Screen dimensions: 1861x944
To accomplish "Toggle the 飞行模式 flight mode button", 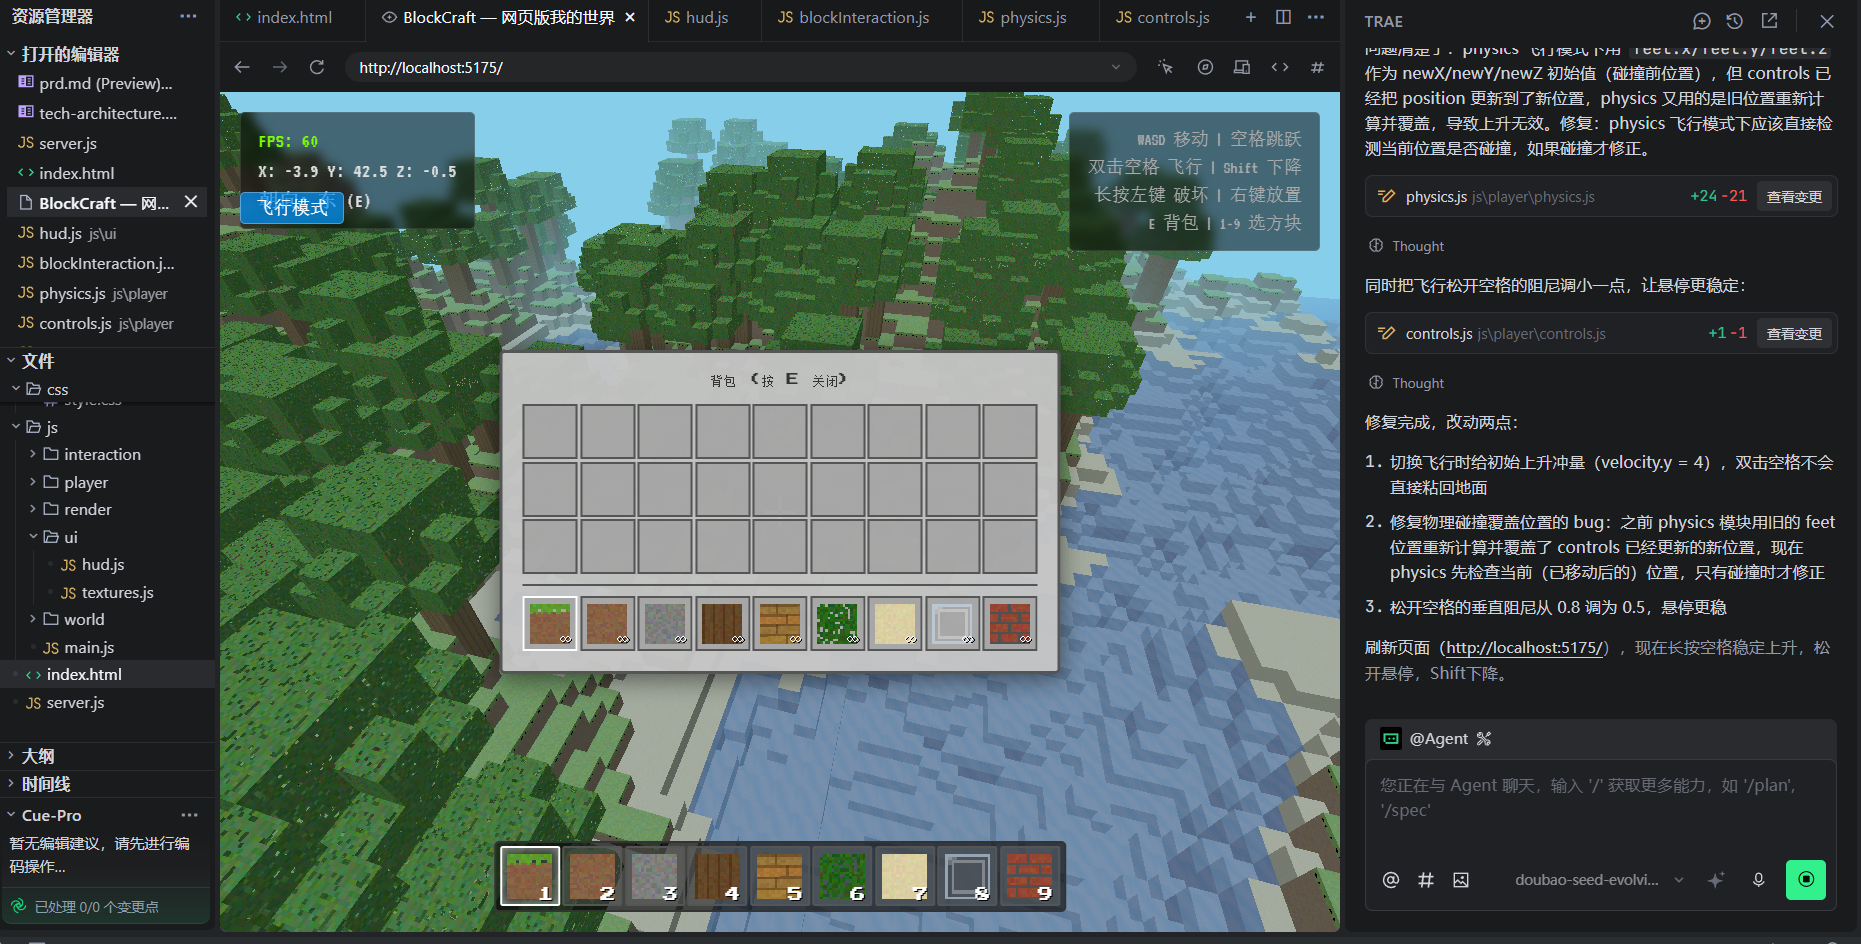I will pos(292,207).
